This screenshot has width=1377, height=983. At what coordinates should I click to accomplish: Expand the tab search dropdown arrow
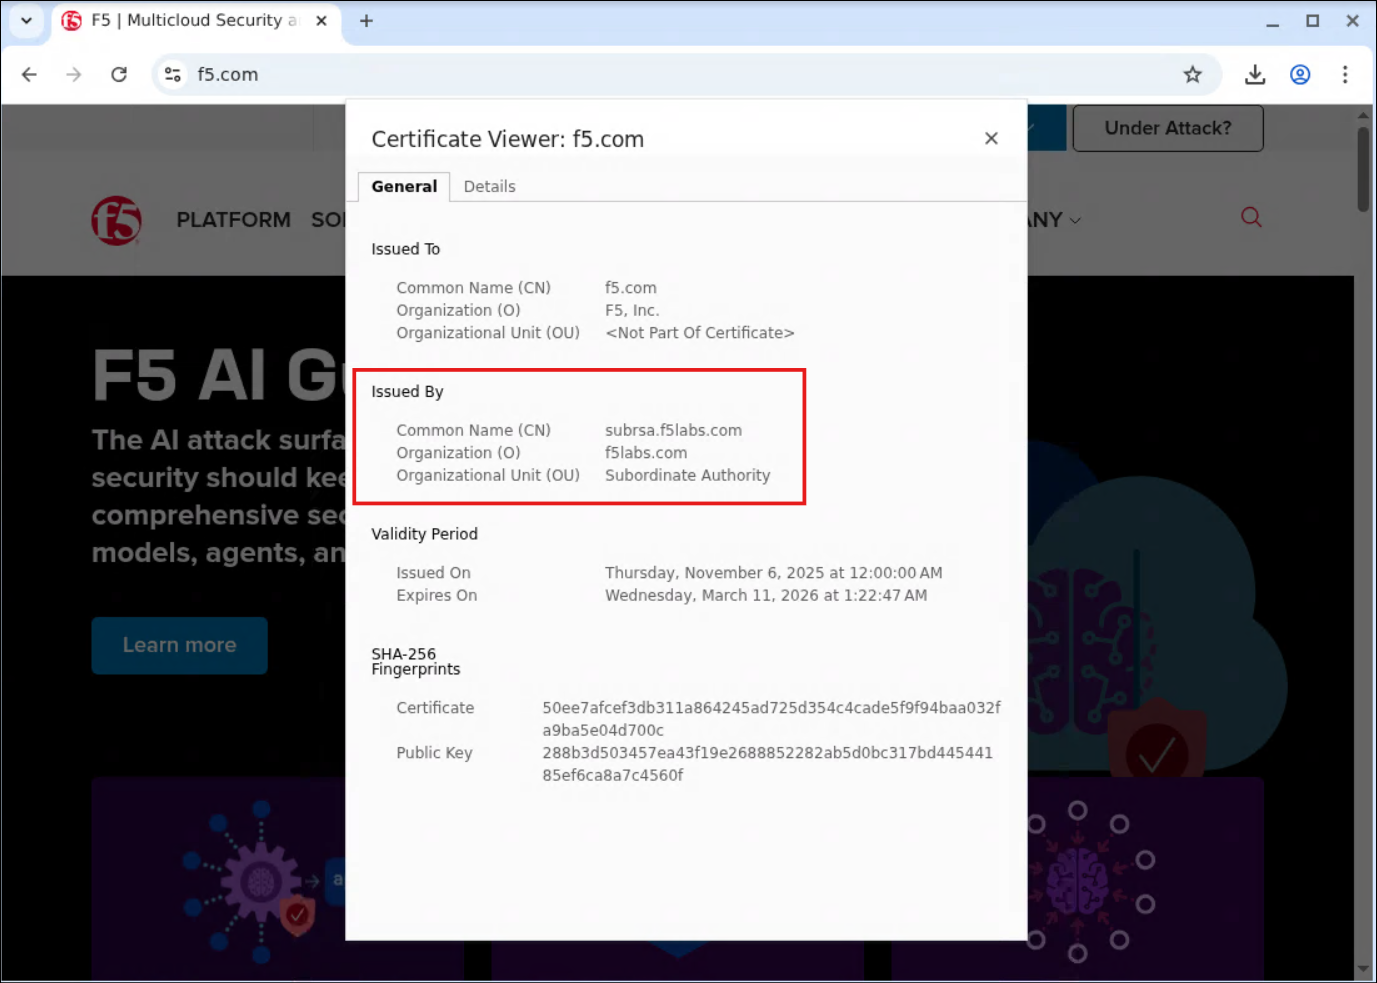pos(26,20)
